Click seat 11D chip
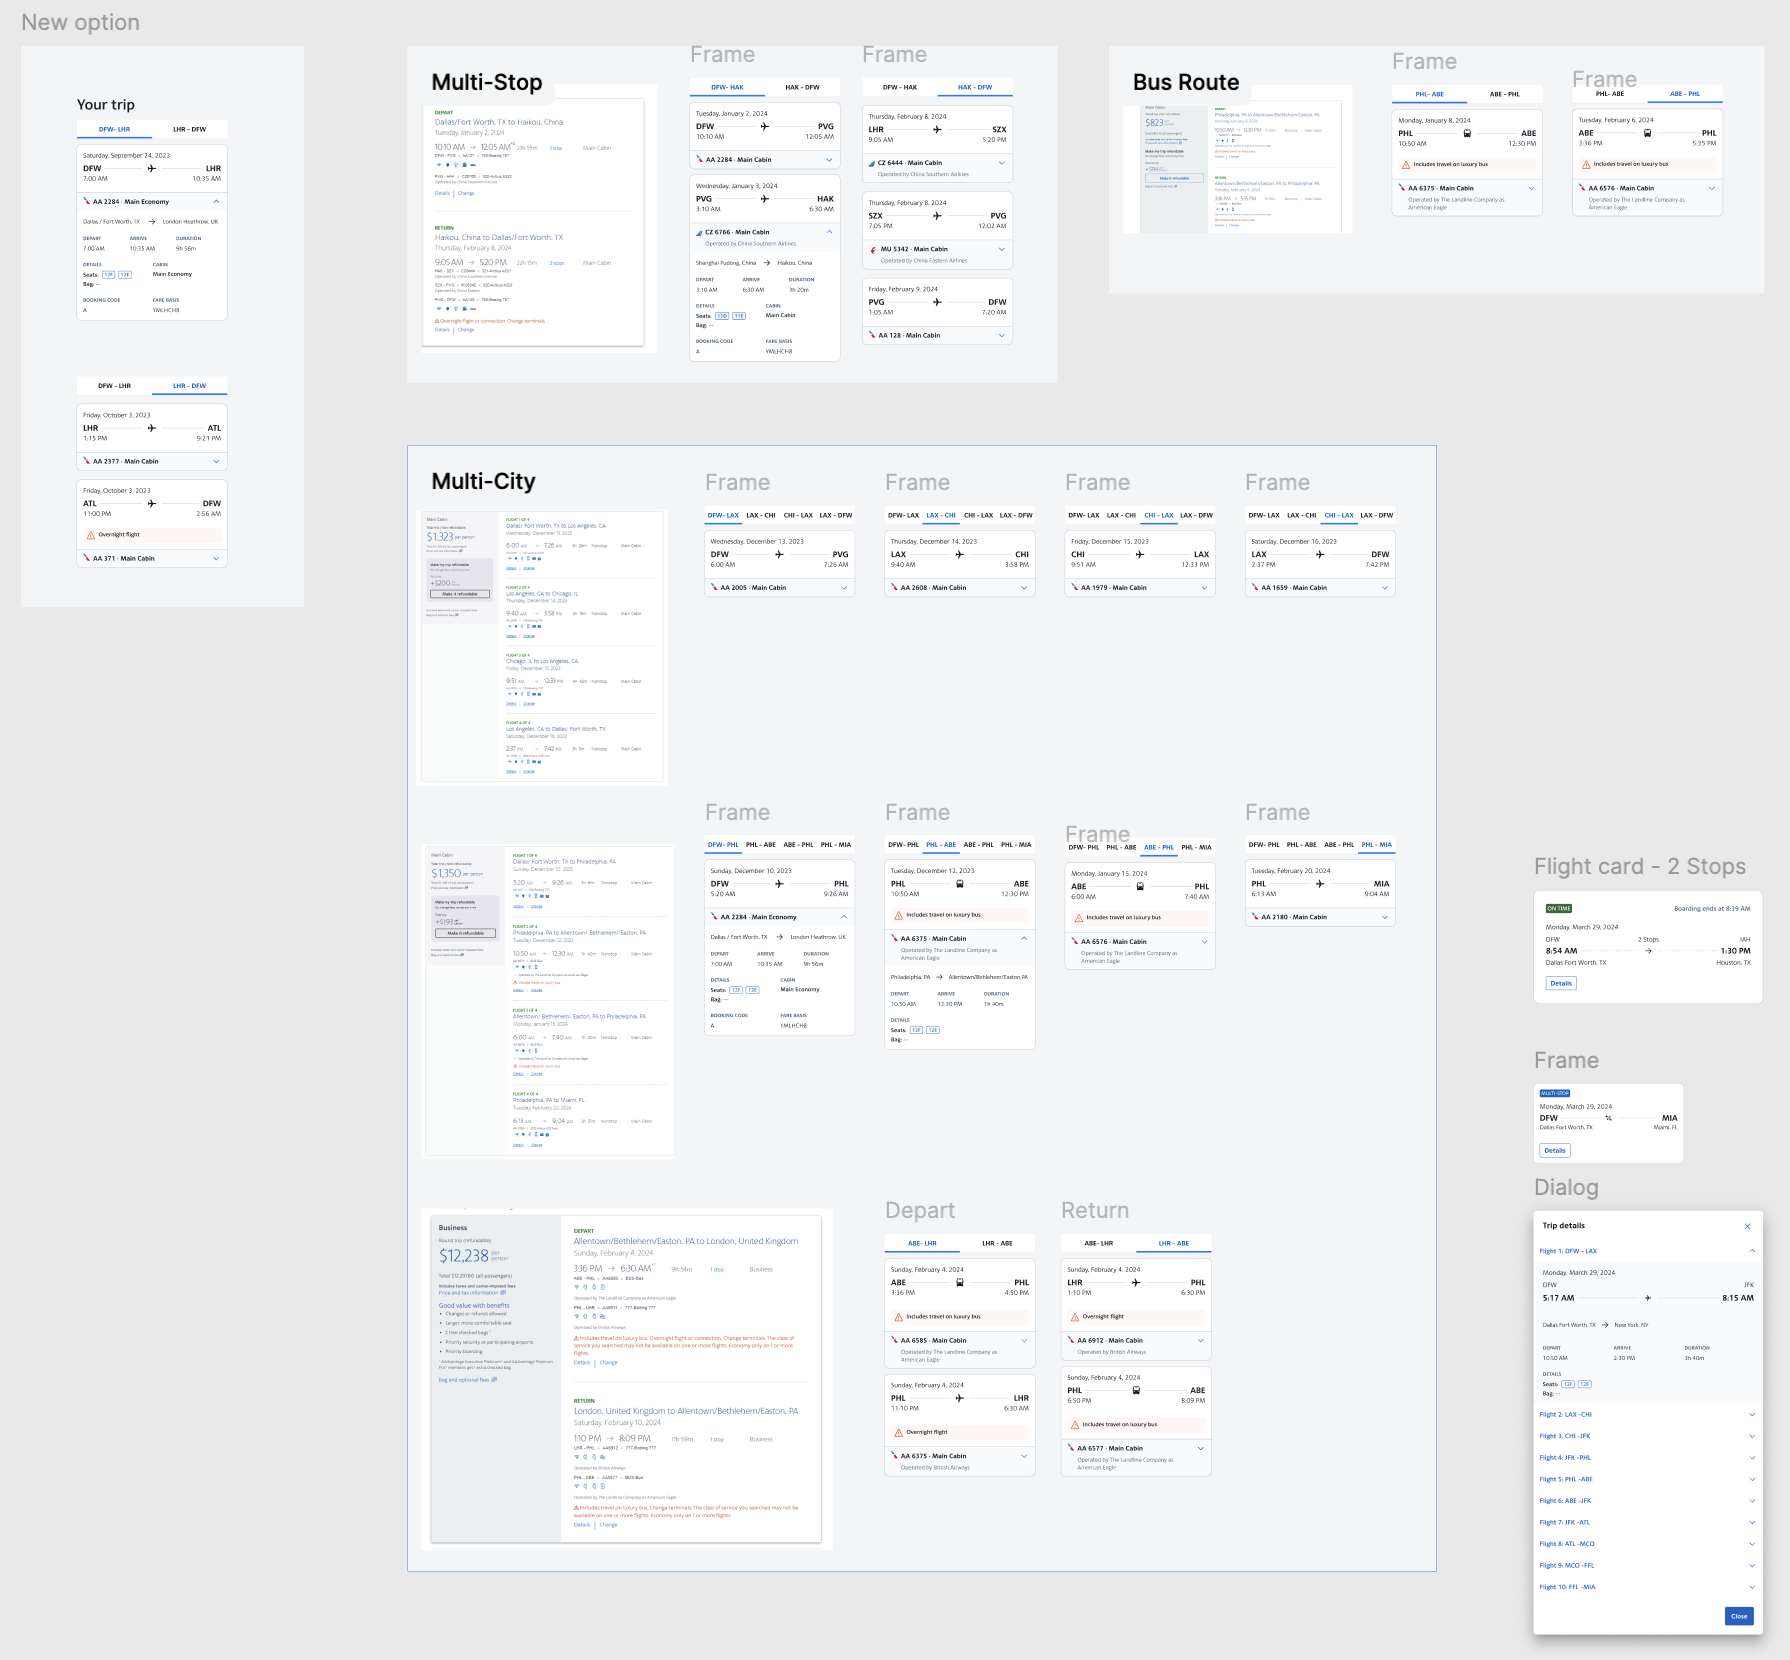Image resolution: width=1790 pixels, height=1660 pixels. [722, 316]
